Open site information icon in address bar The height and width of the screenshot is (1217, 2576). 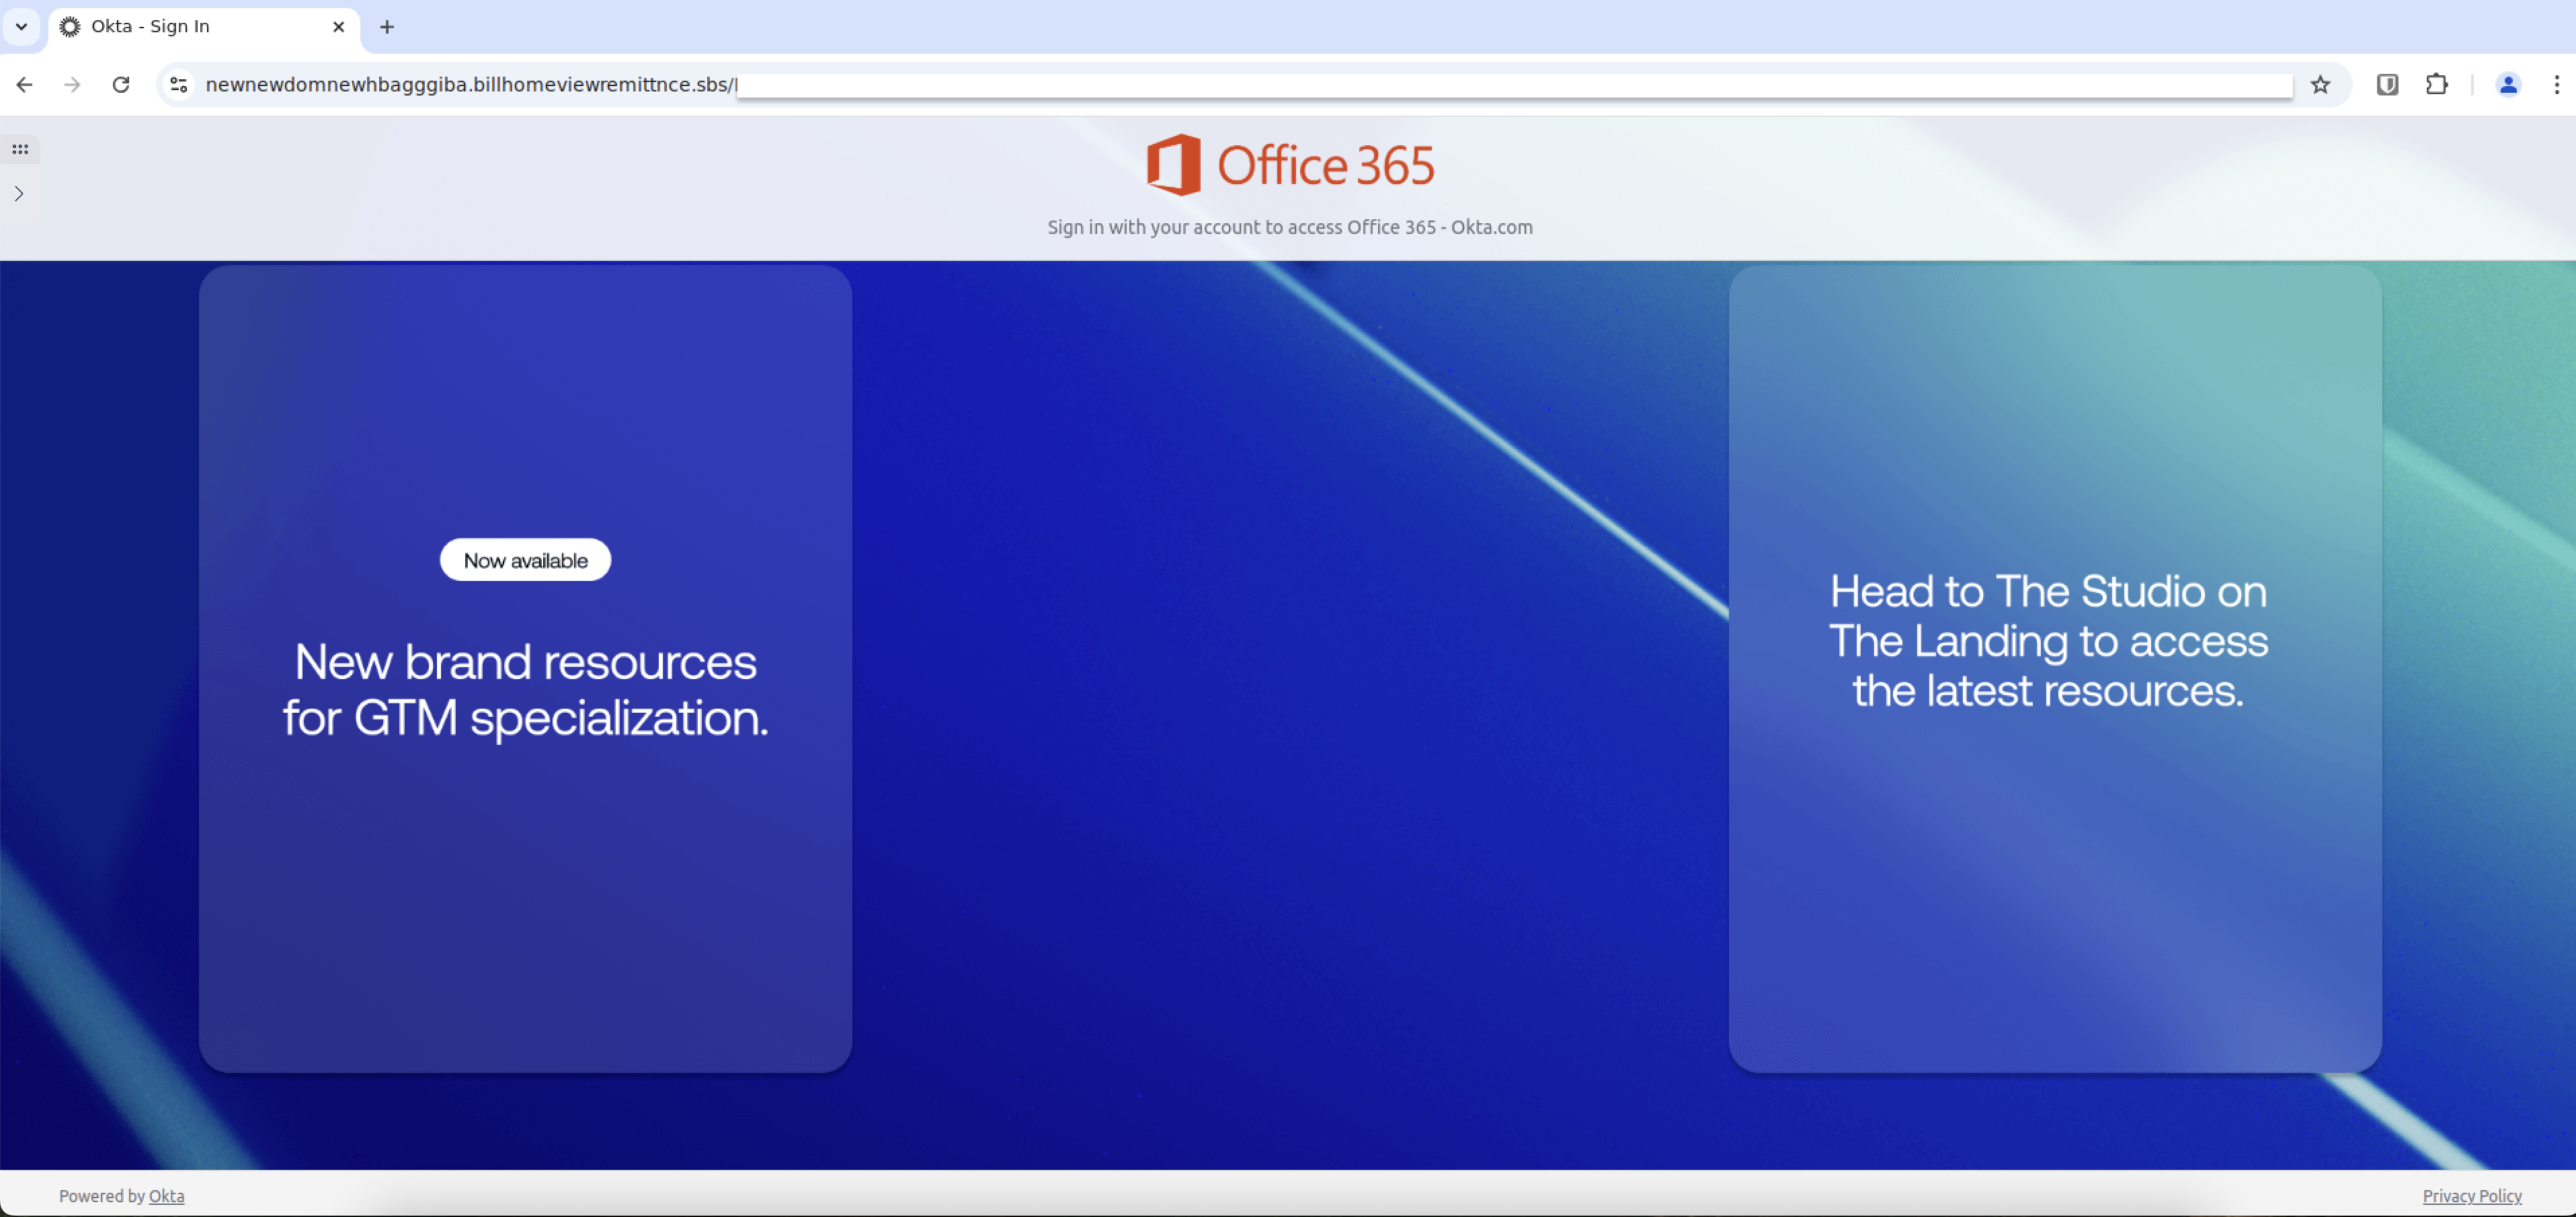tap(179, 85)
